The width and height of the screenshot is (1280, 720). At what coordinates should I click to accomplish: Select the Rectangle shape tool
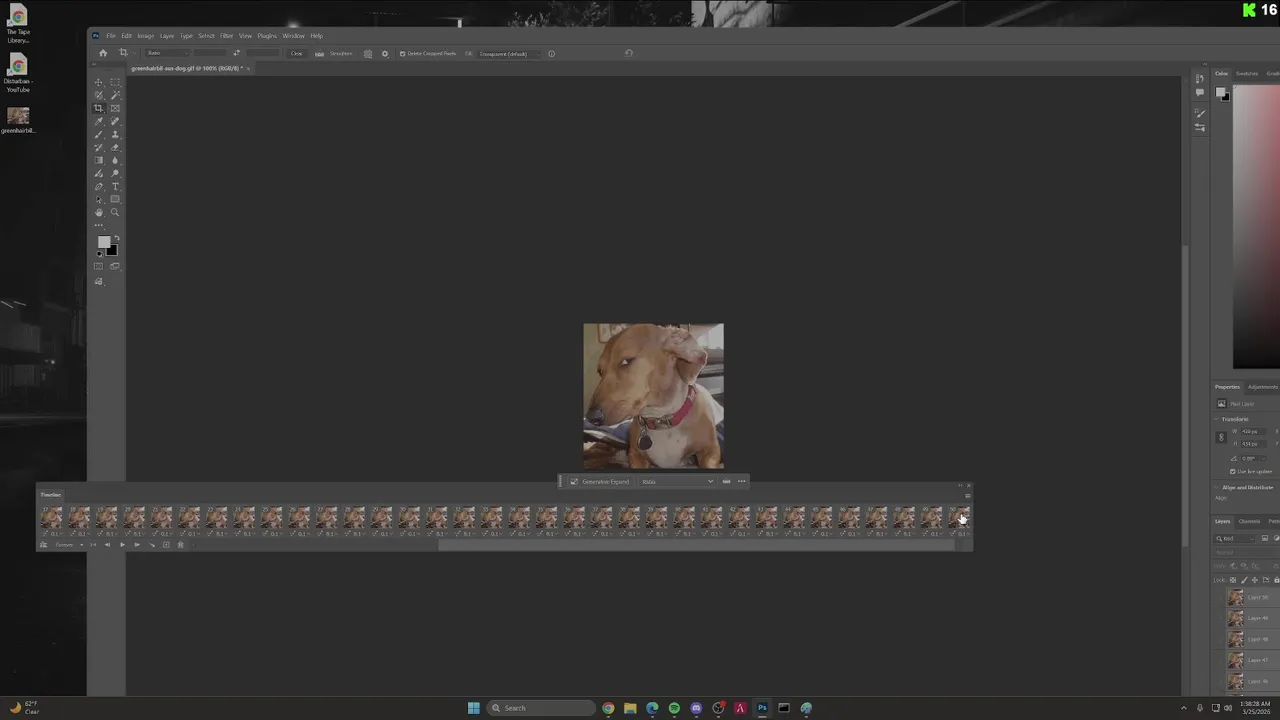tap(115, 199)
